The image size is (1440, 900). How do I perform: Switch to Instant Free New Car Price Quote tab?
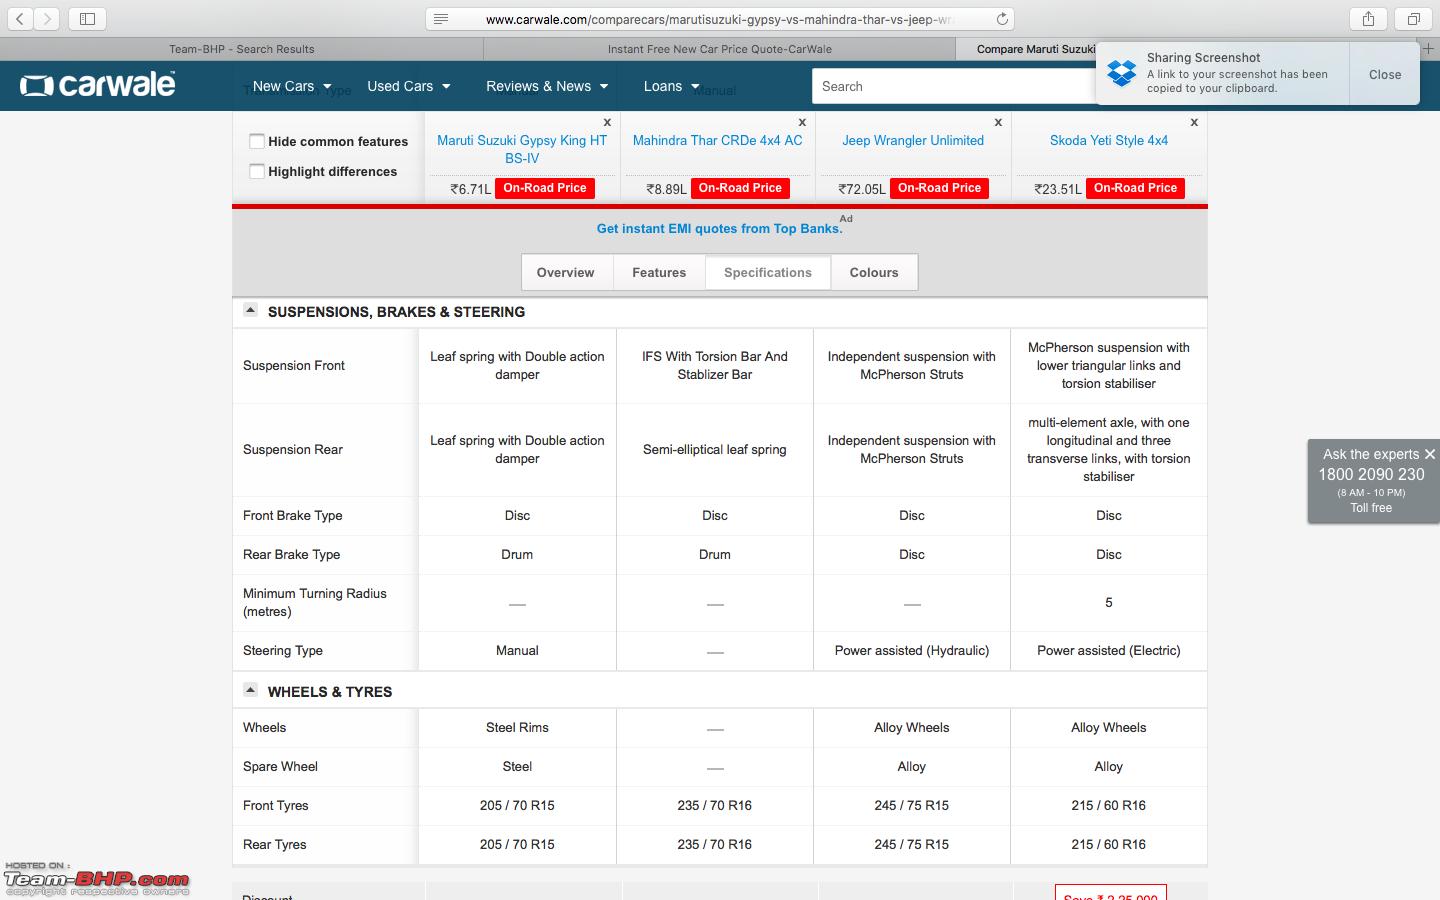coord(720,48)
